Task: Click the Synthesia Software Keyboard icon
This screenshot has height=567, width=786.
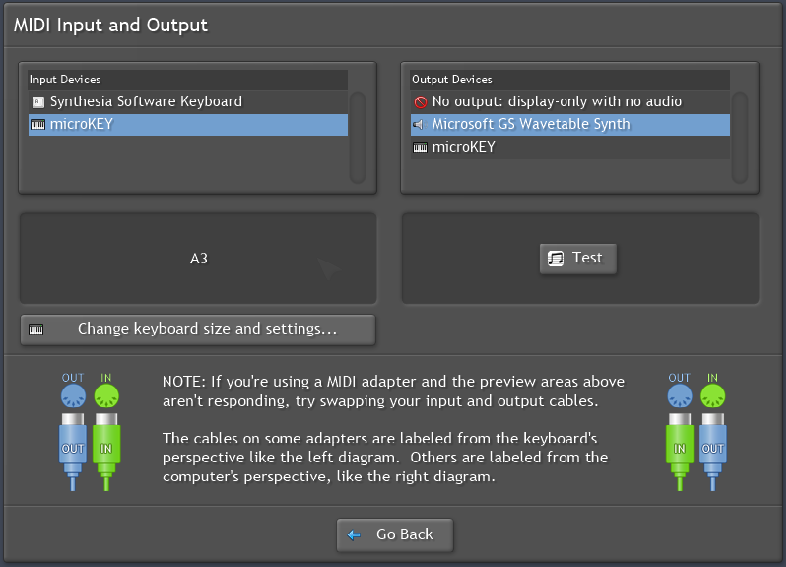Action: point(38,102)
